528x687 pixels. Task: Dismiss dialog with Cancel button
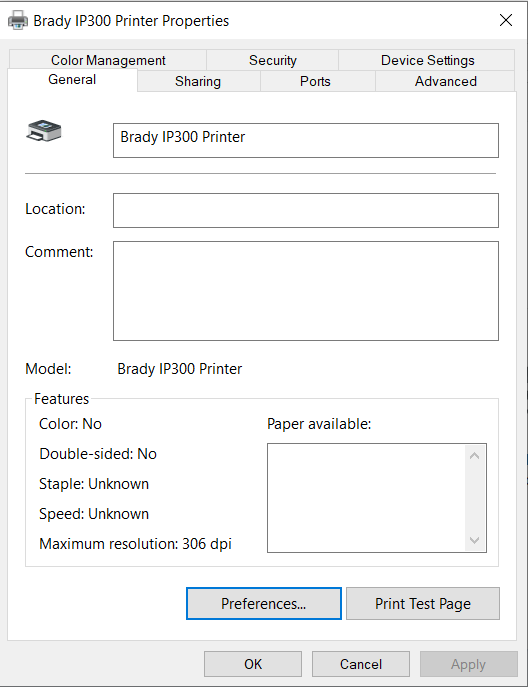(361, 664)
